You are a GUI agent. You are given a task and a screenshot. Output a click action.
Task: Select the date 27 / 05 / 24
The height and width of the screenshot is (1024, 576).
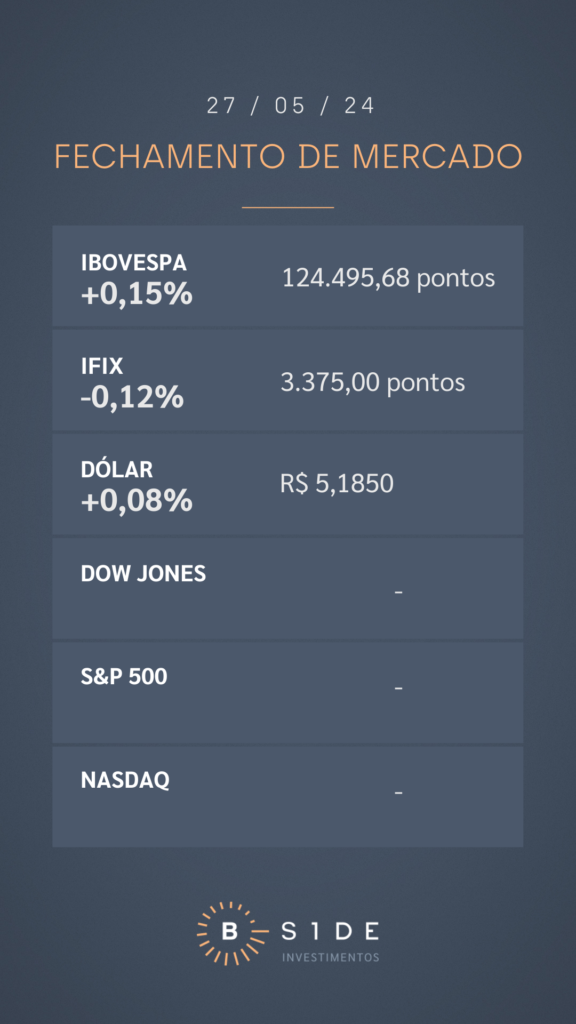click(x=291, y=106)
